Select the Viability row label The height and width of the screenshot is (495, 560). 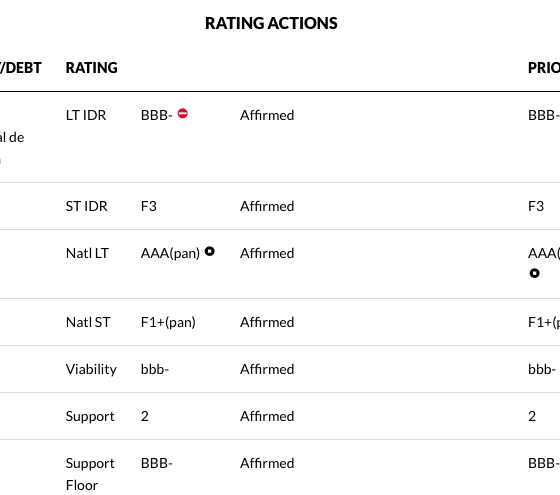(x=91, y=369)
